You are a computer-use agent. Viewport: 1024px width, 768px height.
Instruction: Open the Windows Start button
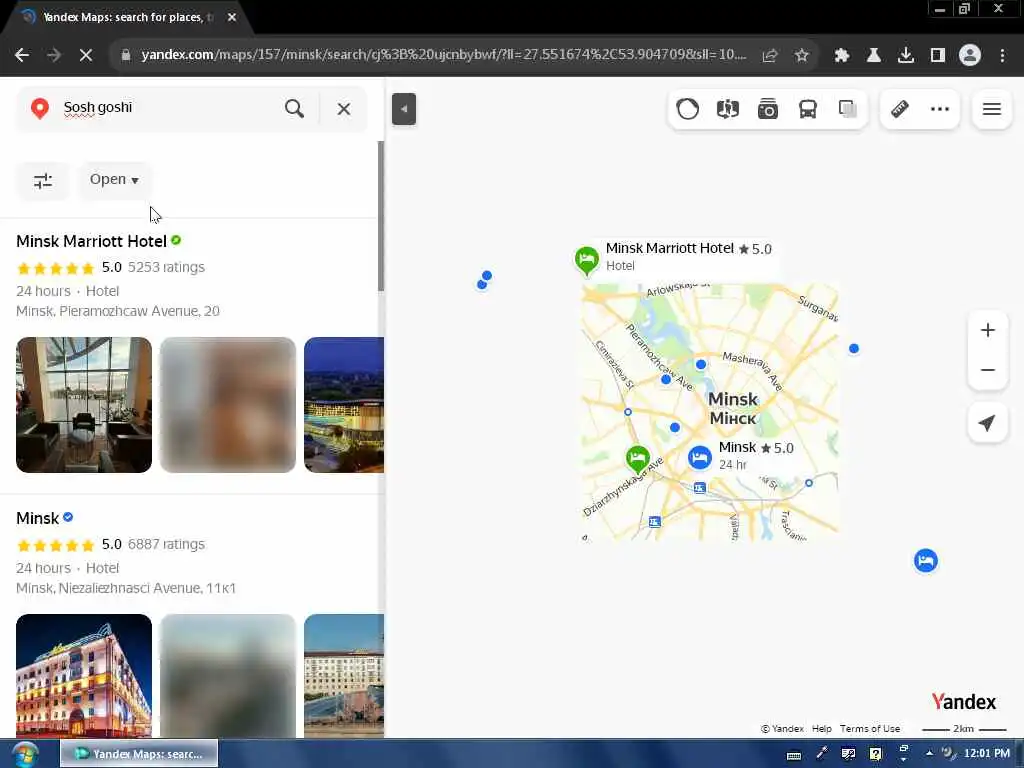25,754
